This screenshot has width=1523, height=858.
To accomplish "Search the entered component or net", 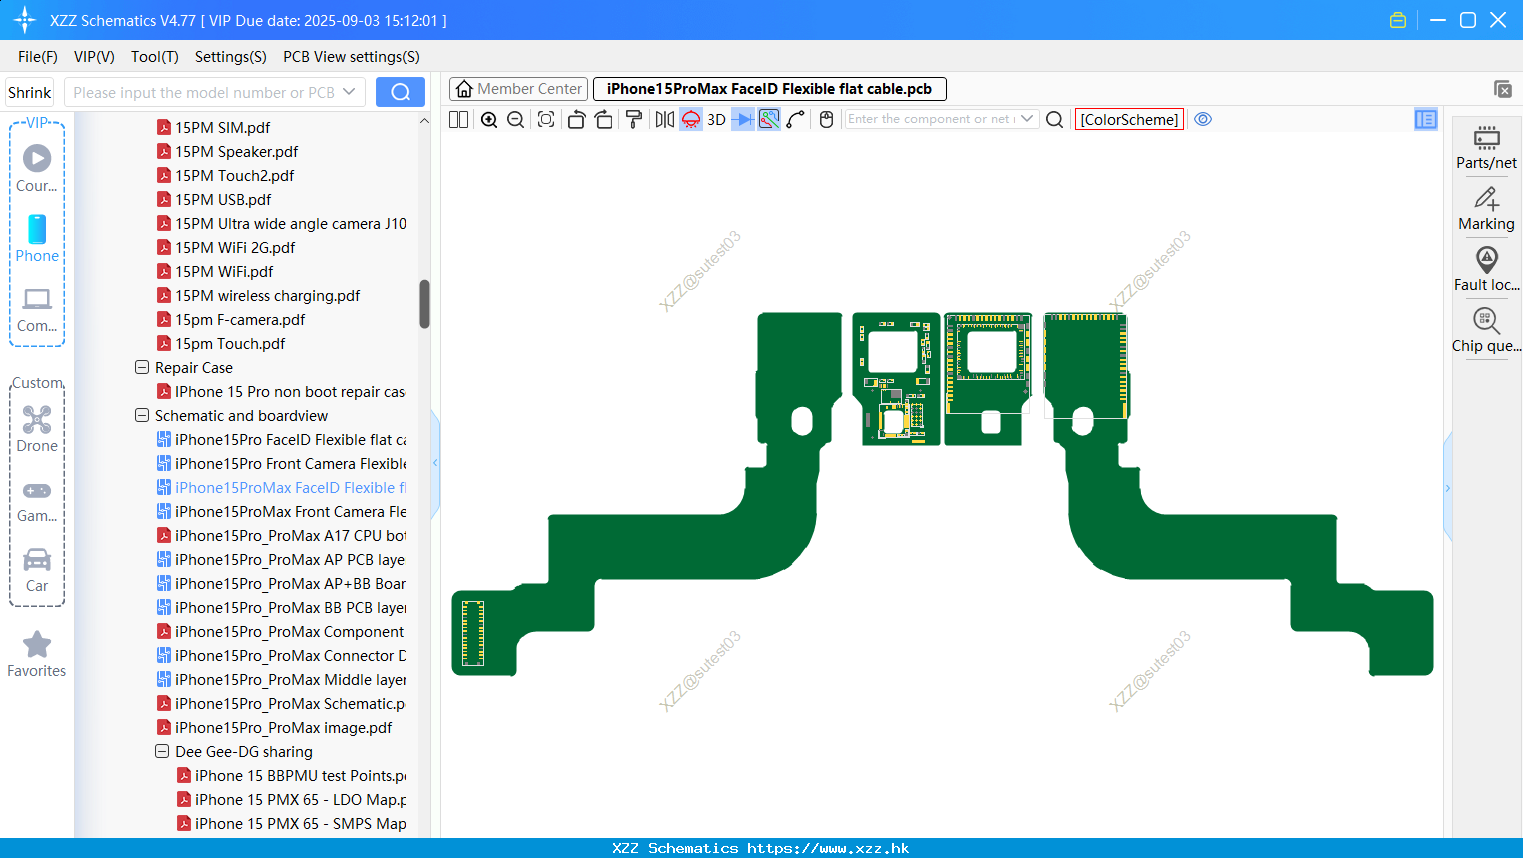I will click(x=1054, y=120).
